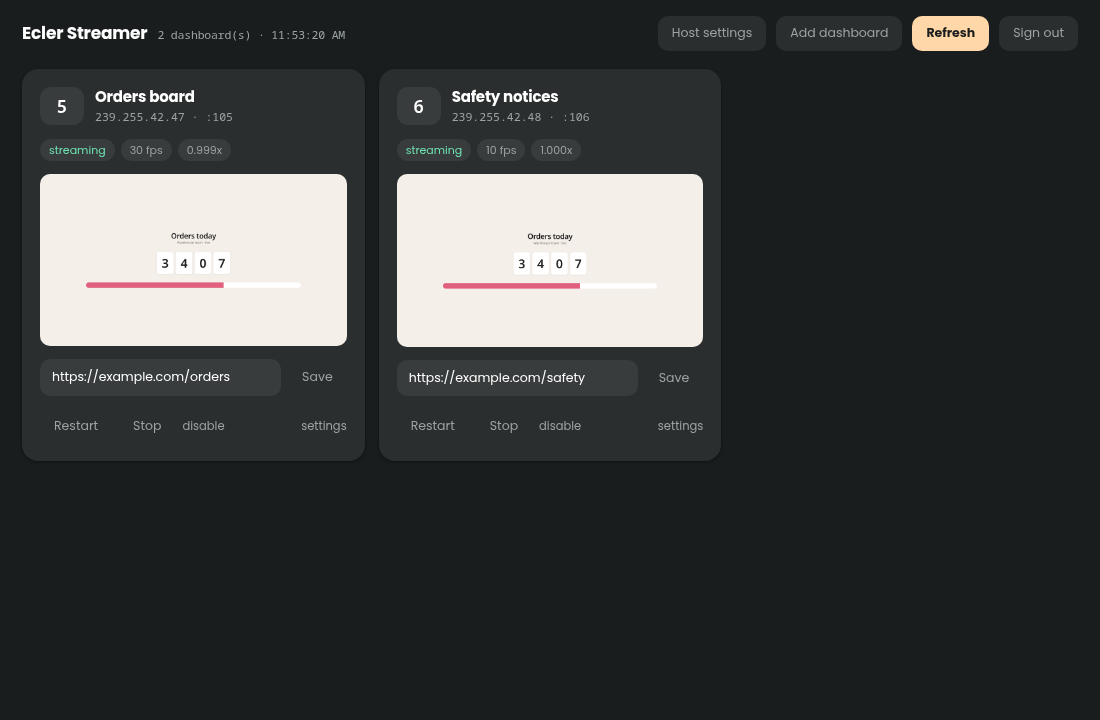Save the Orders board URL
The width and height of the screenshot is (1100, 720).
(317, 377)
